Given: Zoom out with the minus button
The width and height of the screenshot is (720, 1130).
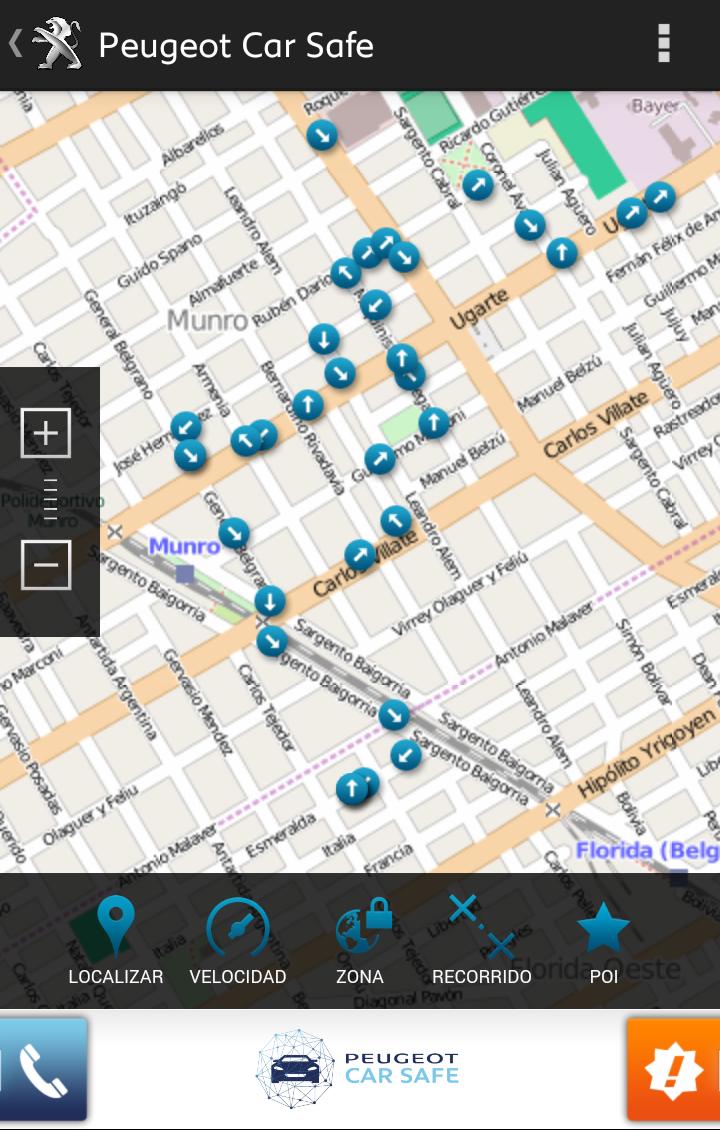Looking at the screenshot, I should tap(45, 564).
